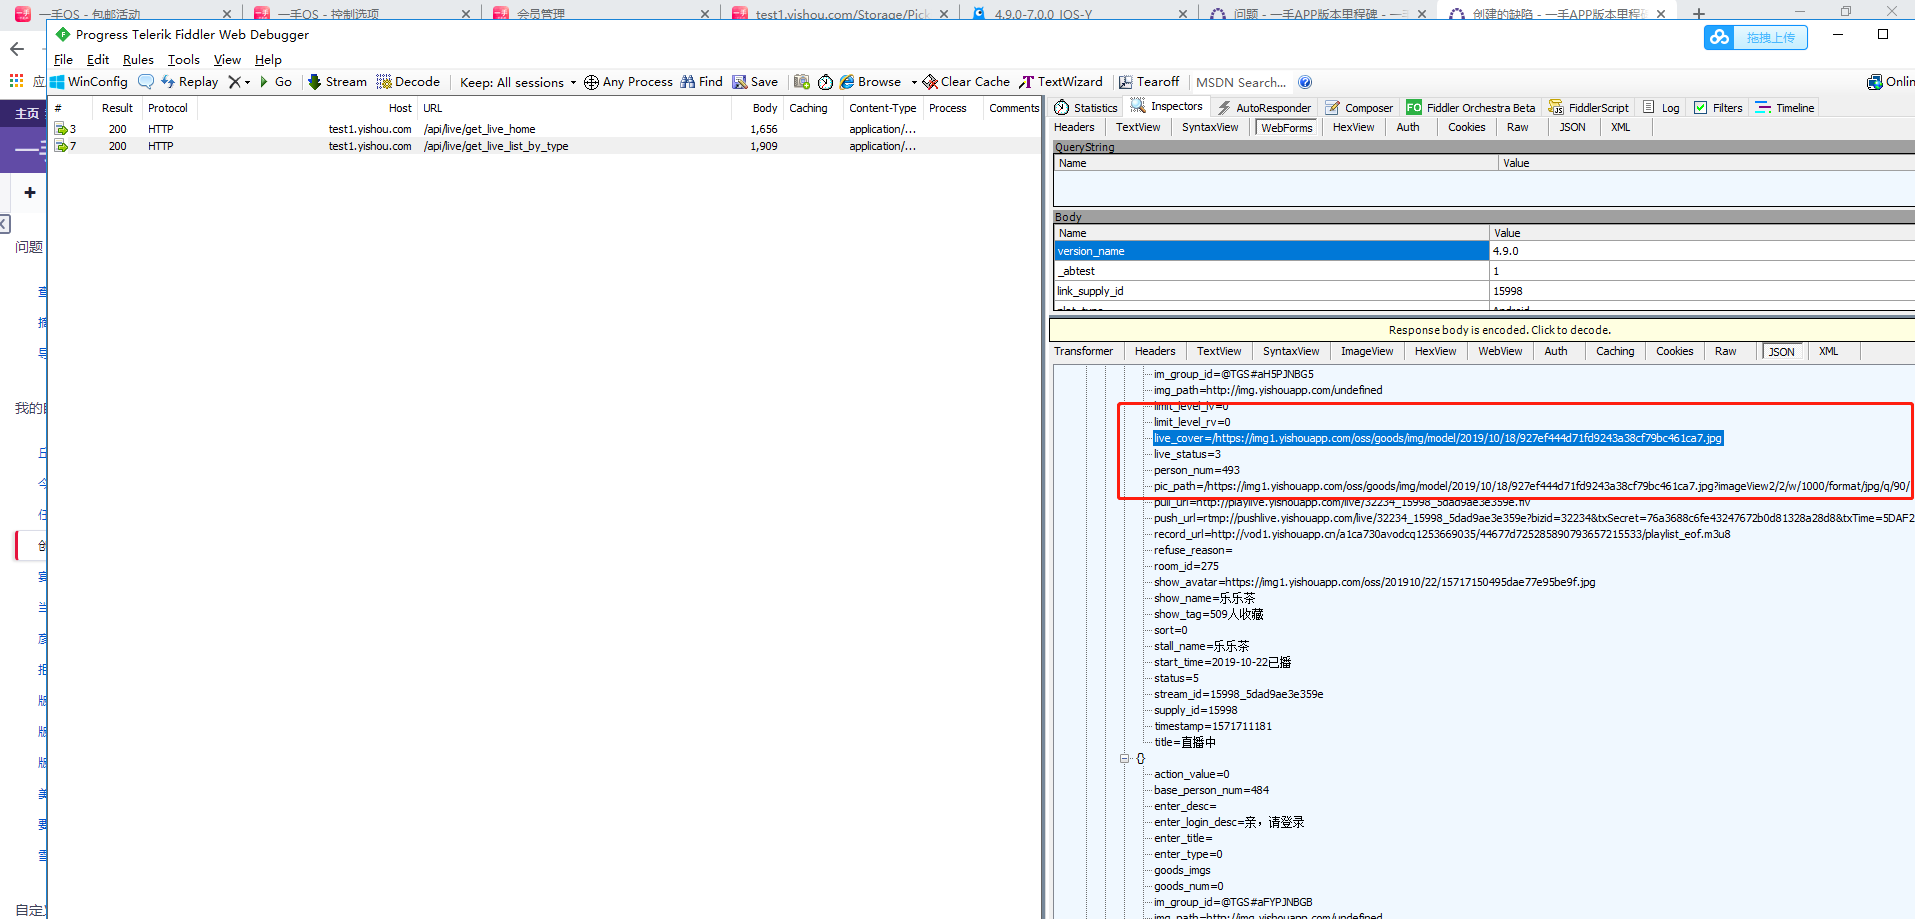Open Fiddler Orchestra Beta tab
The width and height of the screenshot is (1915, 919).
coord(1471,108)
